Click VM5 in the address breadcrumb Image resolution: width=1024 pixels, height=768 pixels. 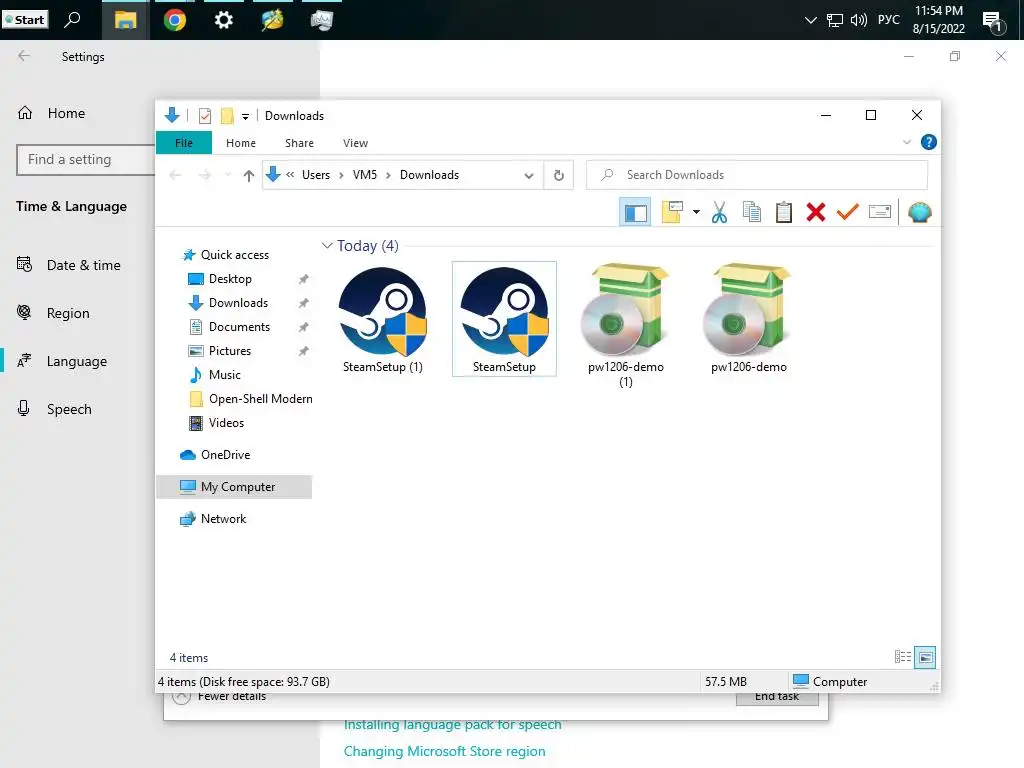(364, 175)
